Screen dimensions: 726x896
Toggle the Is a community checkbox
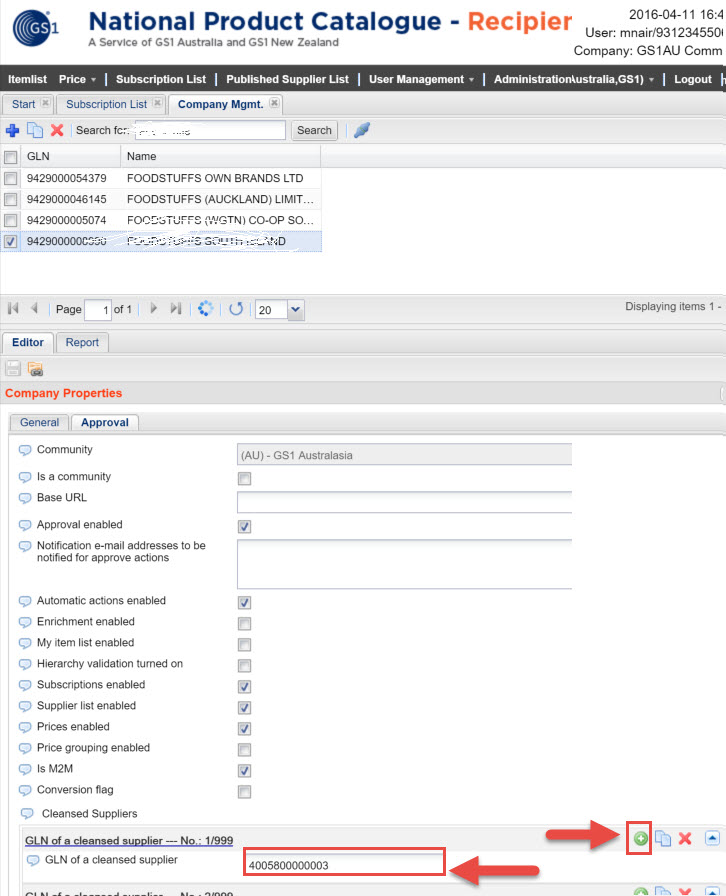[244, 478]
